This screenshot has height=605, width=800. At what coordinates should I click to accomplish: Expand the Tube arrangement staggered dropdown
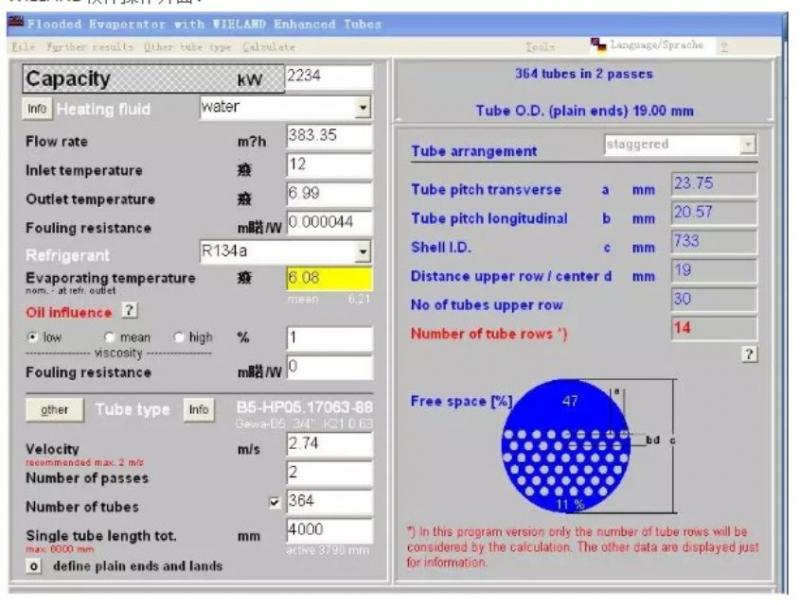click(x=748, y=144)
